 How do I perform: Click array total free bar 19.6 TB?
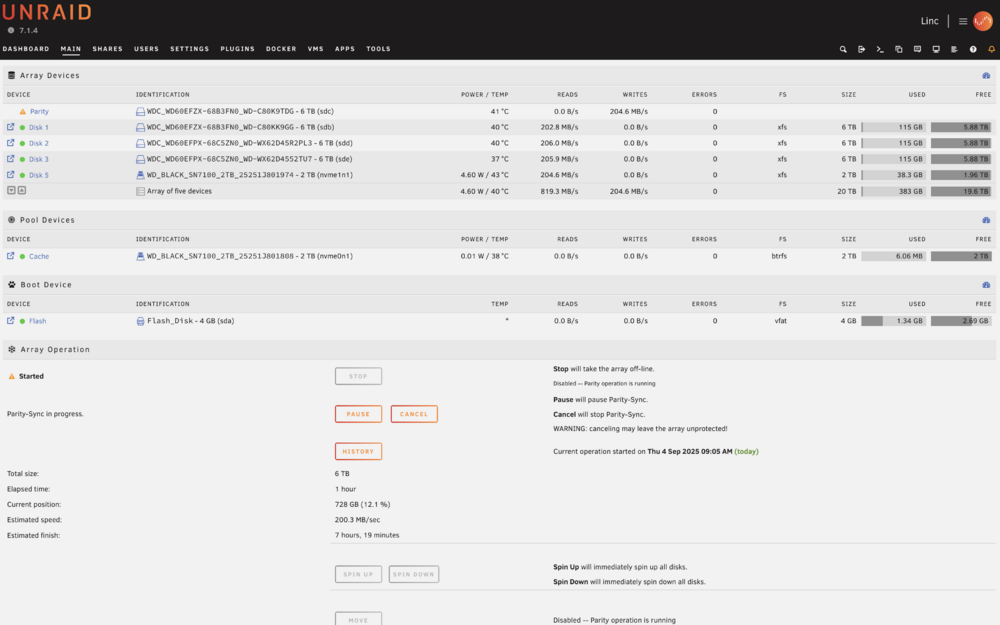coord(961,191)
